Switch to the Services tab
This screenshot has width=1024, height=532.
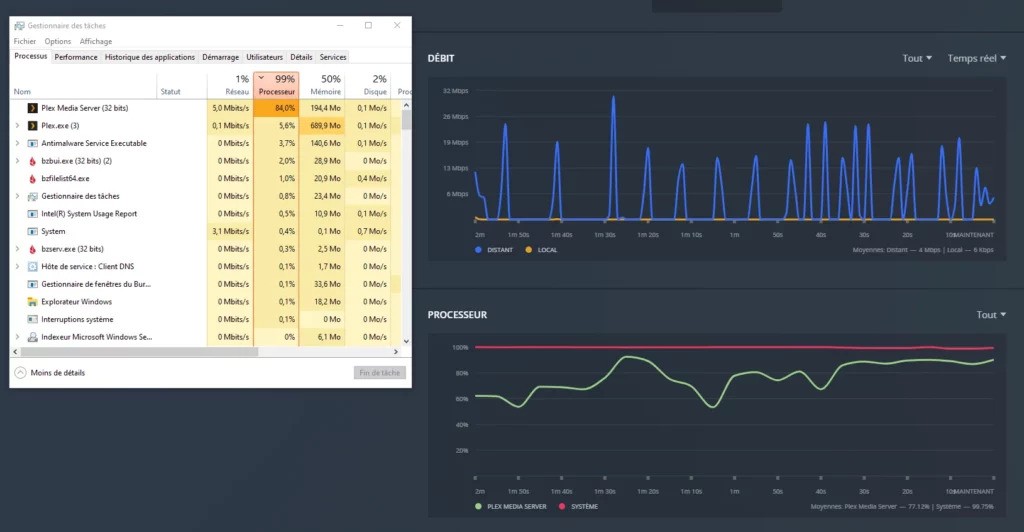pyautogui.click(x=332, y=57)
